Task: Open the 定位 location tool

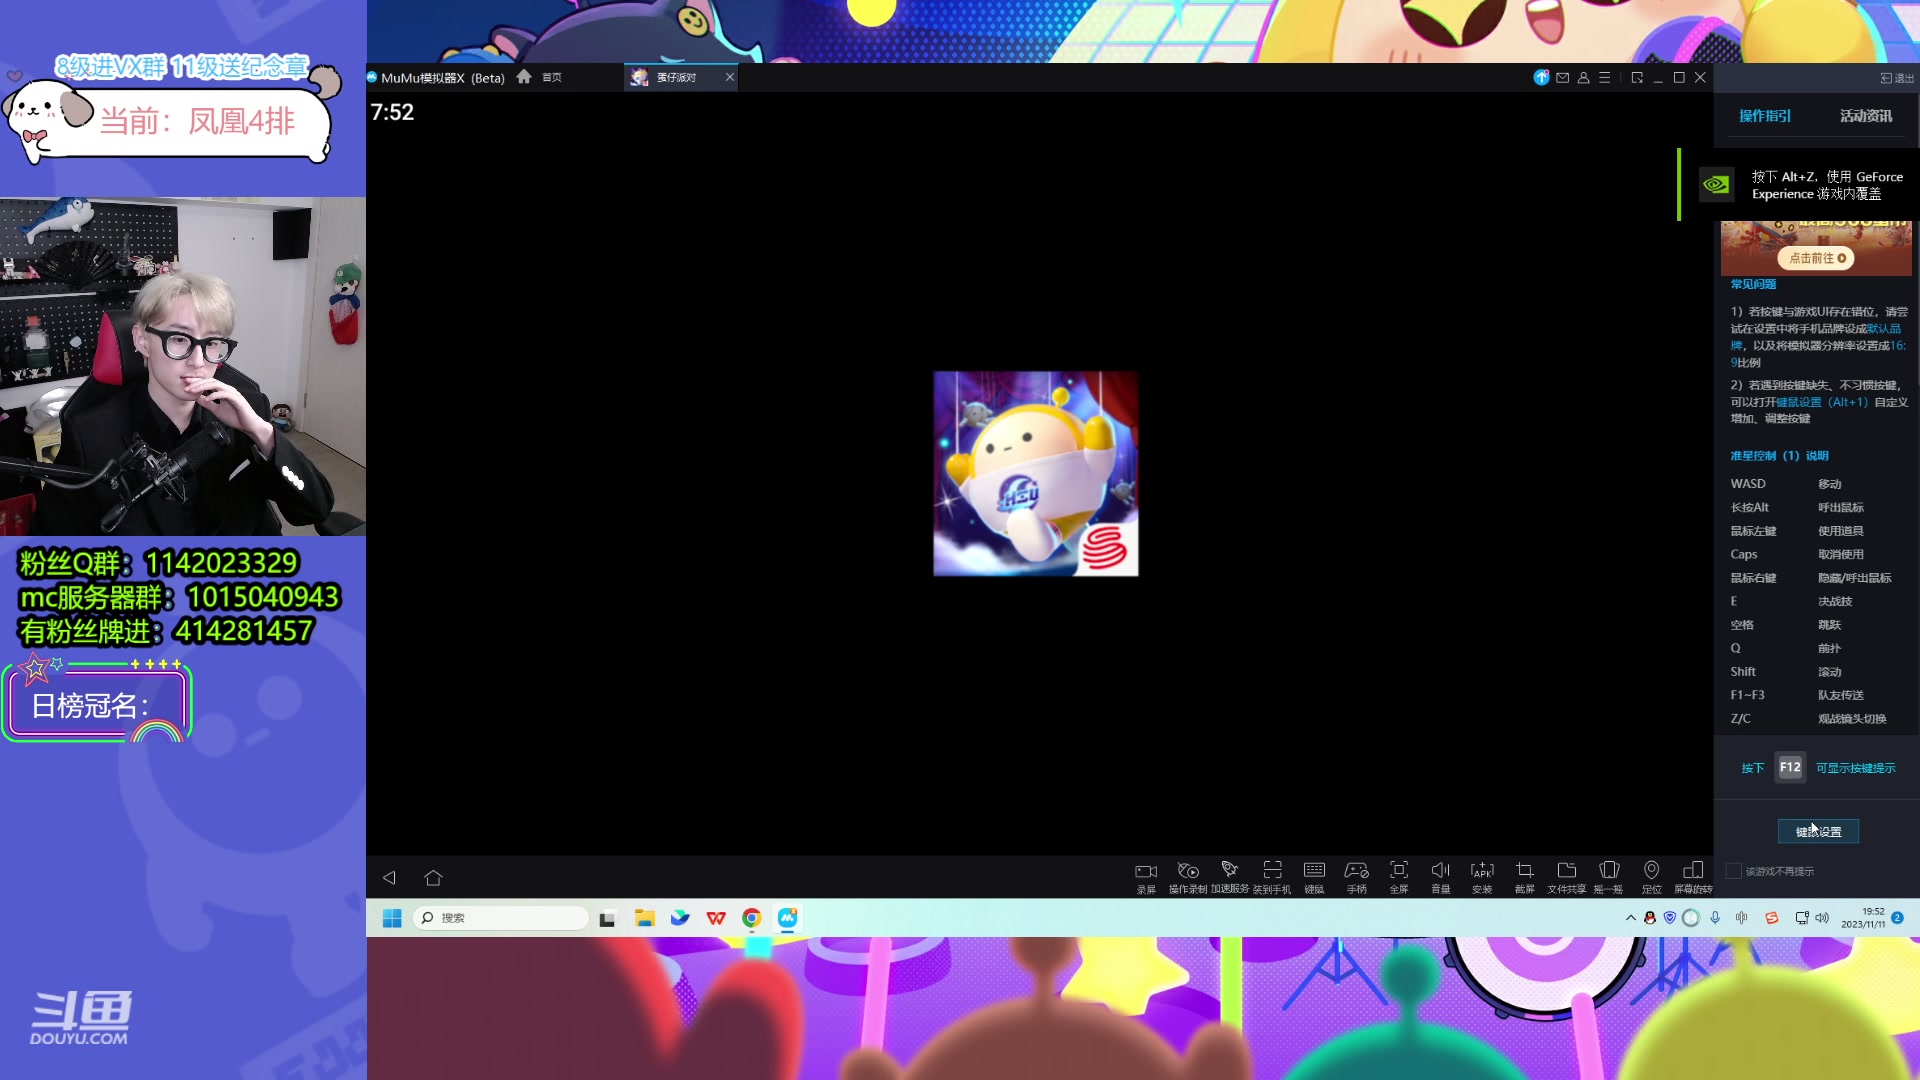Action: click(1651, 874)
